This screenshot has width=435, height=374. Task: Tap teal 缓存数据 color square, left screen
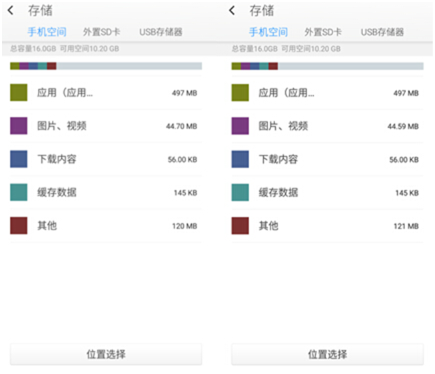click(19, 192)
